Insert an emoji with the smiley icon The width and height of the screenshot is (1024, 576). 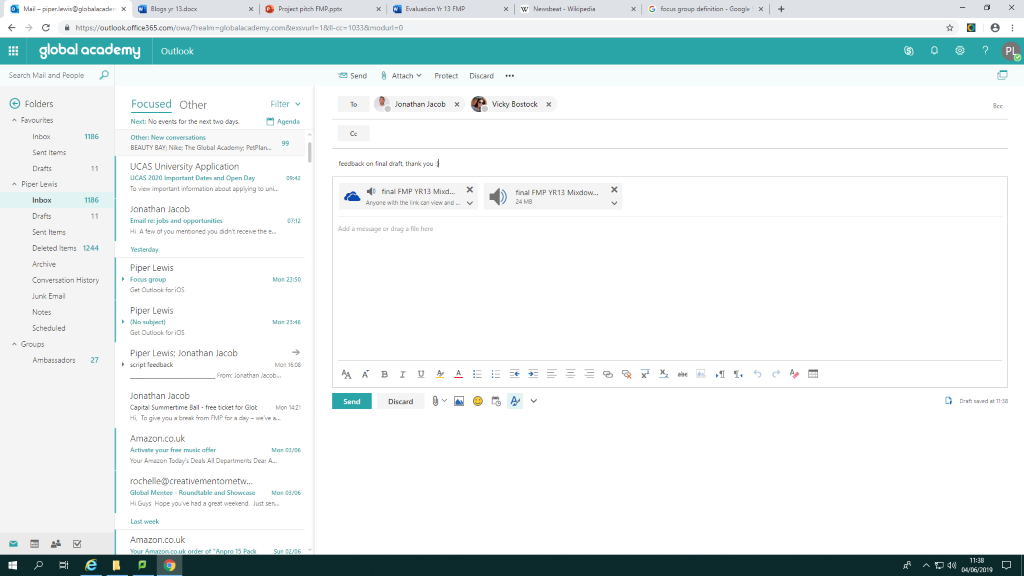pyautogui.click(x=477, y=401)
